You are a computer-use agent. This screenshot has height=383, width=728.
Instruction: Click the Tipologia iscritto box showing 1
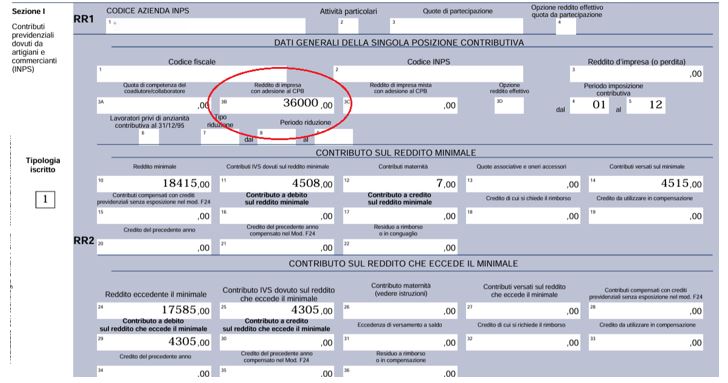(x=45, y=200)
